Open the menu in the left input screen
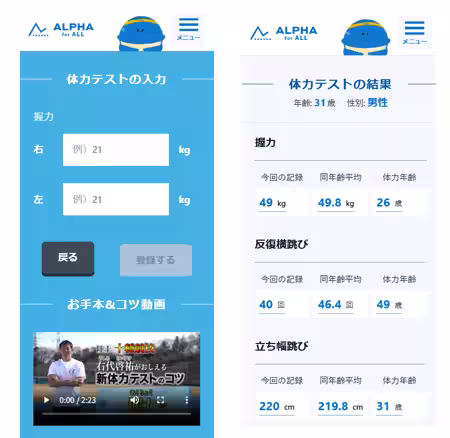 pos(188,30)
